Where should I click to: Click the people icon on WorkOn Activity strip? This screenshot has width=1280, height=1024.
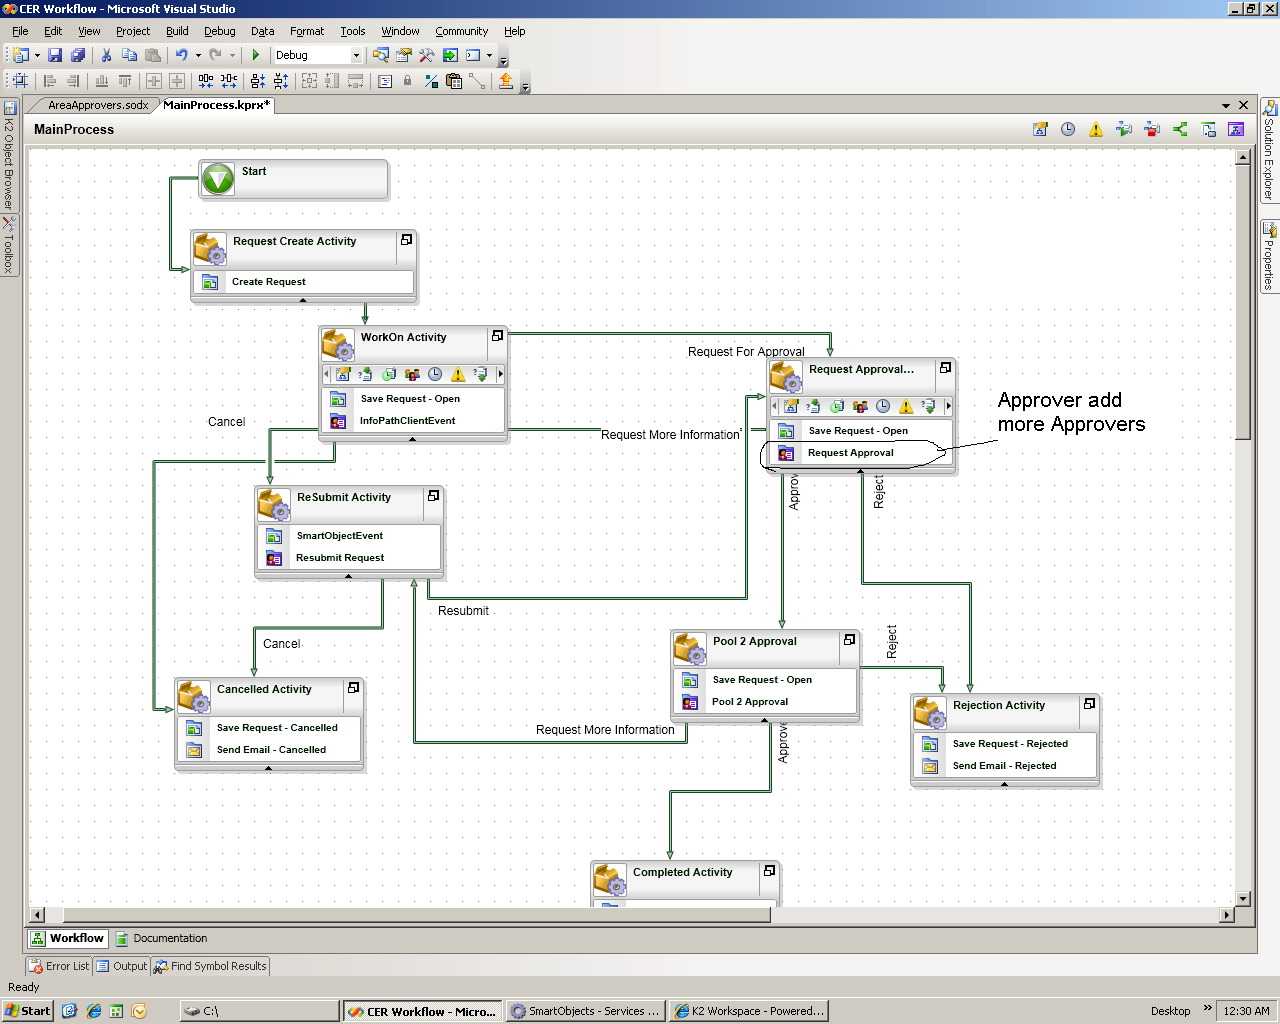pos(412,374)
